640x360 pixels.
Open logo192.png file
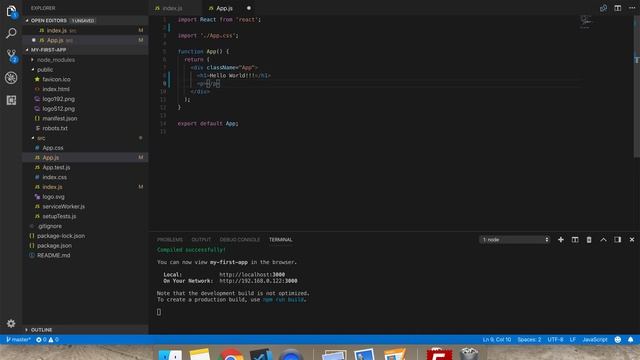(x=85, y=99)
